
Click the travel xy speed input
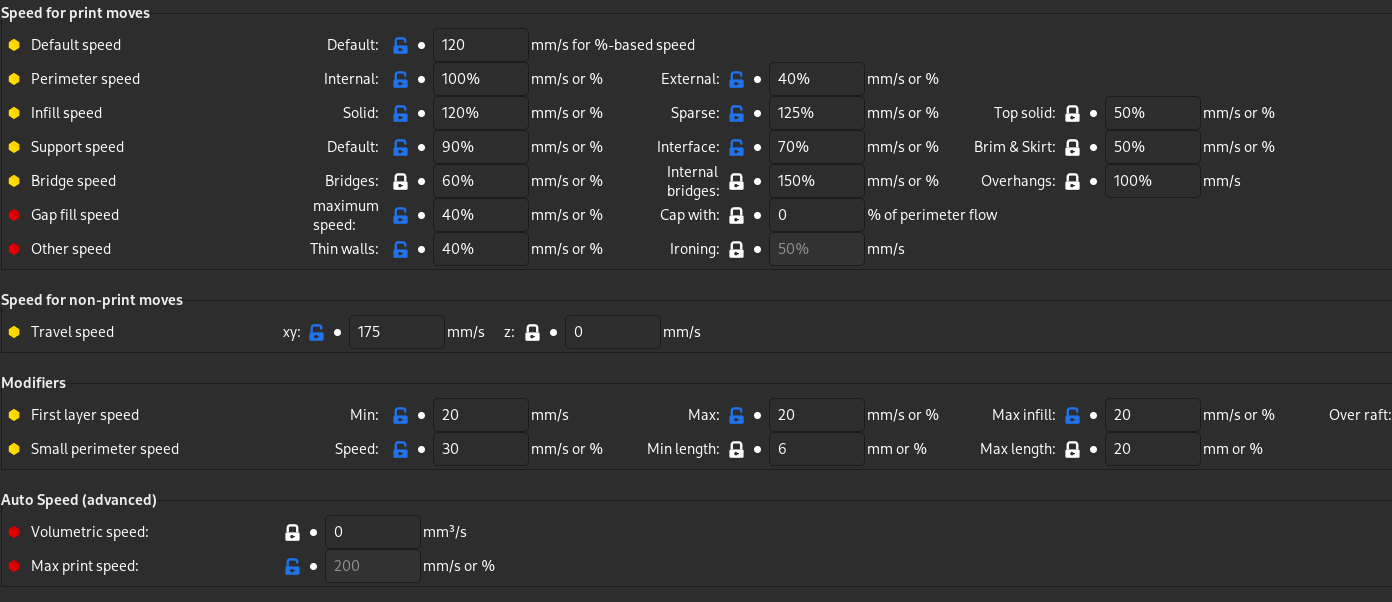(x=396, y=332)
